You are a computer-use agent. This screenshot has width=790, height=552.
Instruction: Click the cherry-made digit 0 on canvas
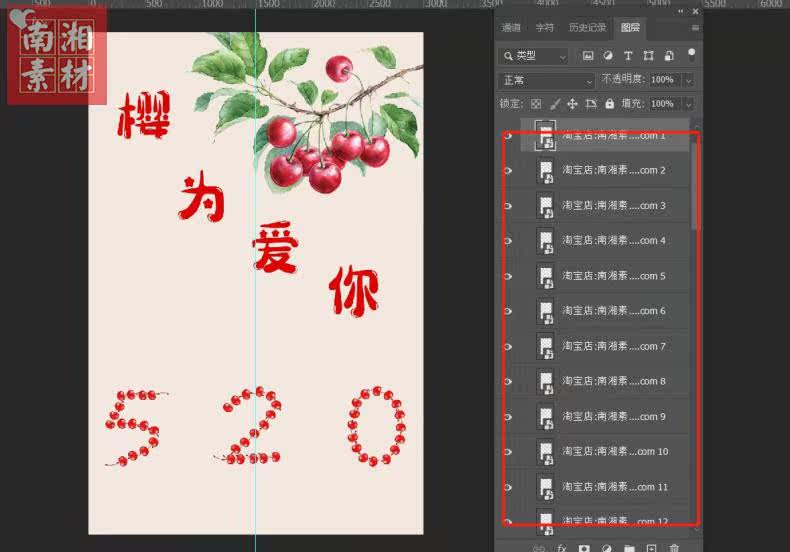(x=377, y=426)
